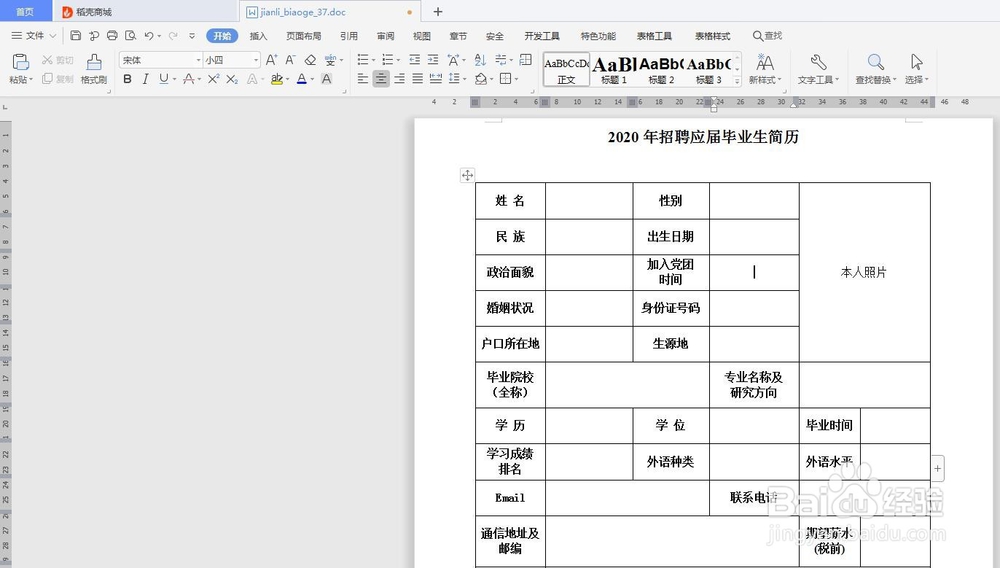Apply blue font color swatch

(x=302, y=79)
